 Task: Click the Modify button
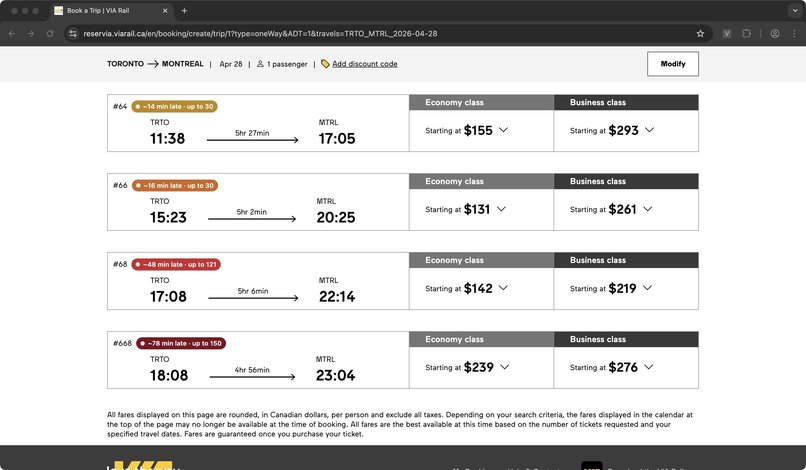(x=672, y=64)
